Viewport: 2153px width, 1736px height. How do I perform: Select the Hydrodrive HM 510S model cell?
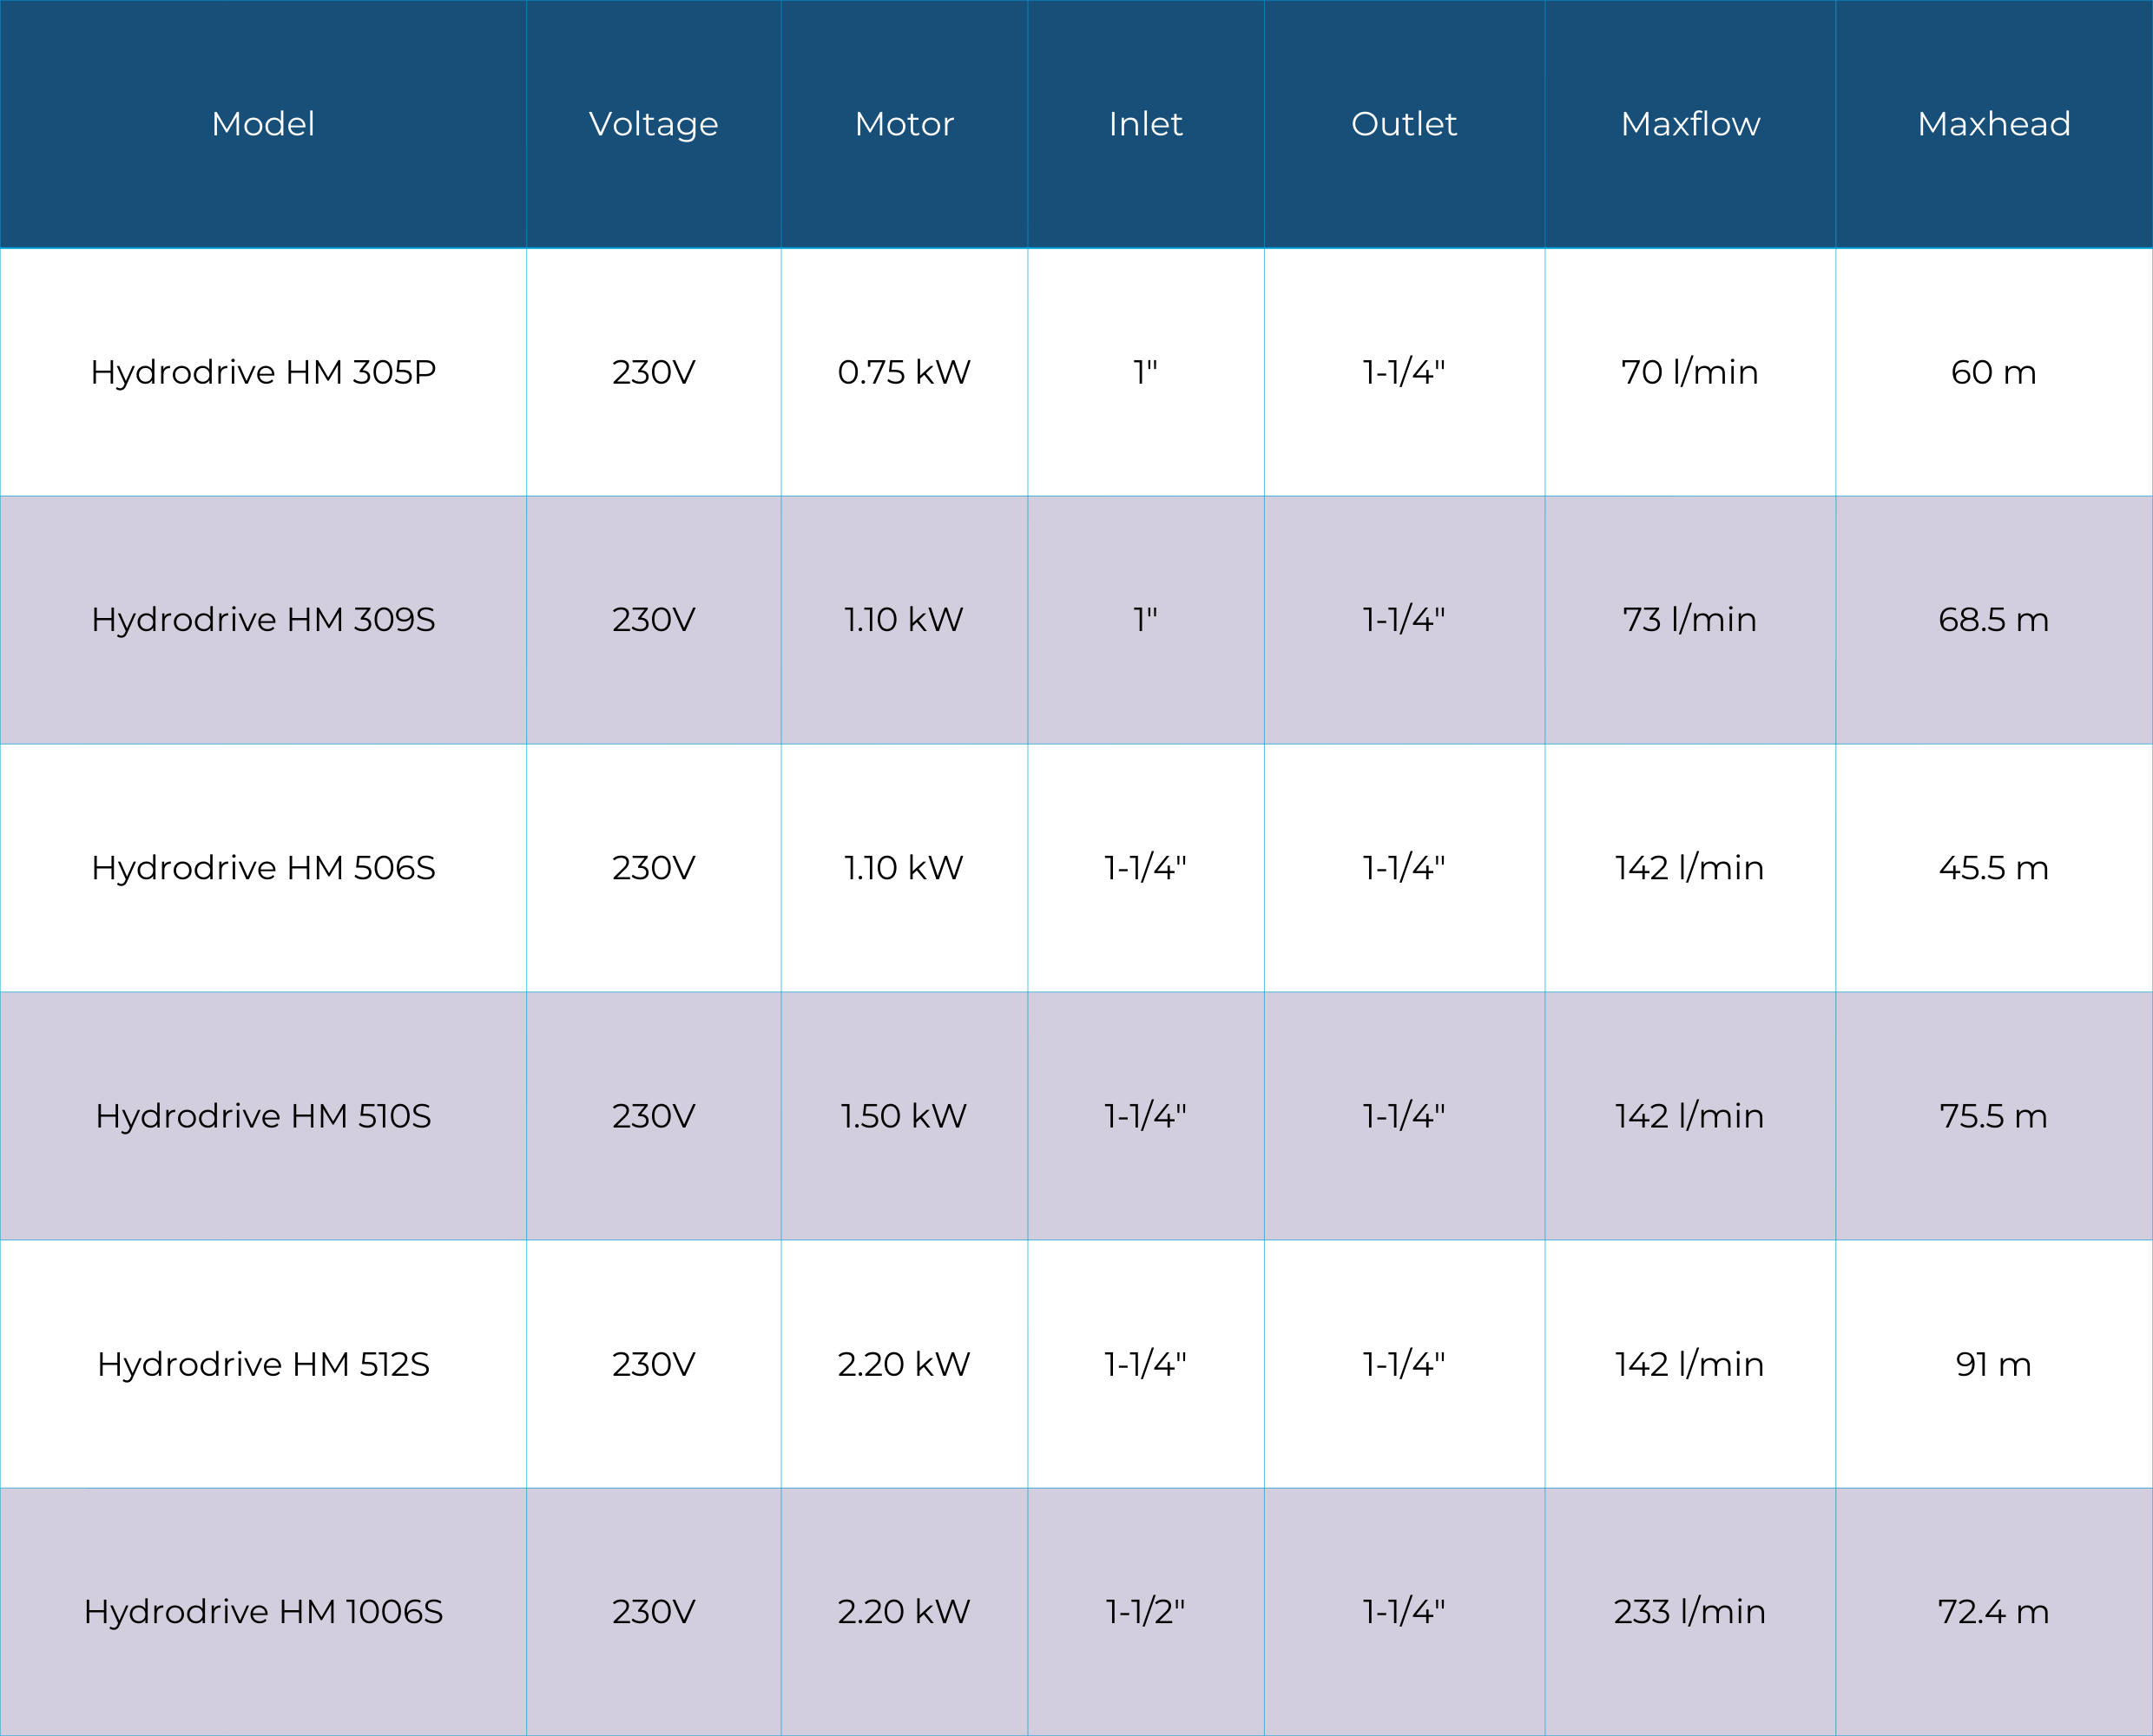point(263,1116)
